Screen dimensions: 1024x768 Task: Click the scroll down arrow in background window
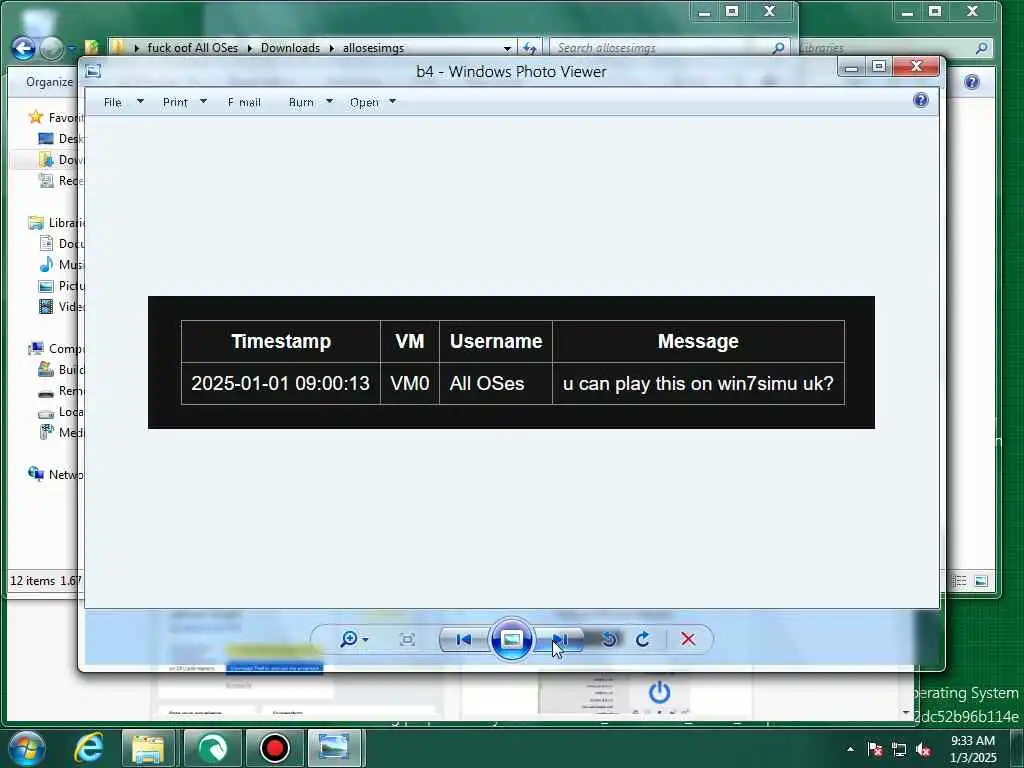(x=906, y=712)
